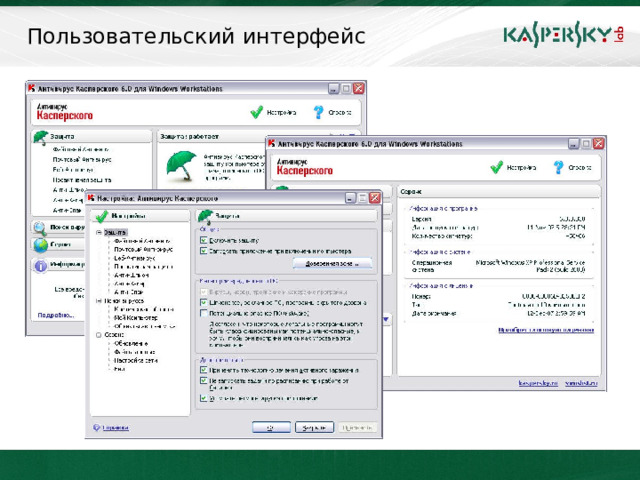Image resolution: width=640 pixels, height=480 pixels.
Task: Select Настройка сети in the settings tree
Action: [x=136, y=361]
